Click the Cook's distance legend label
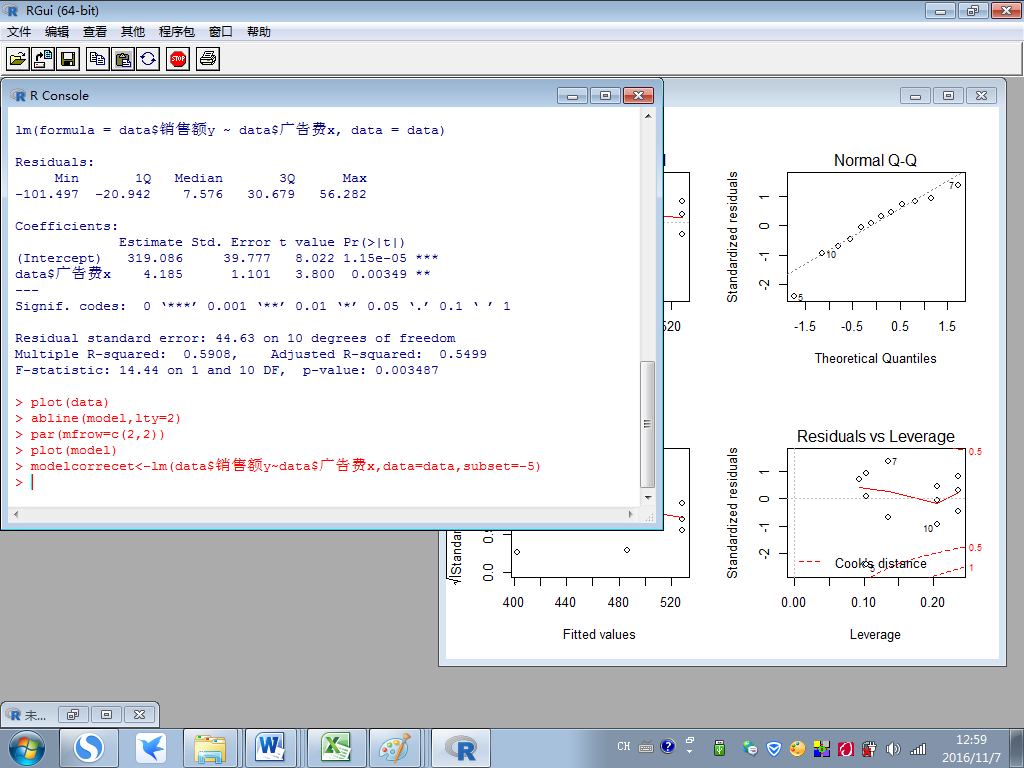 [x=880, y=564]
